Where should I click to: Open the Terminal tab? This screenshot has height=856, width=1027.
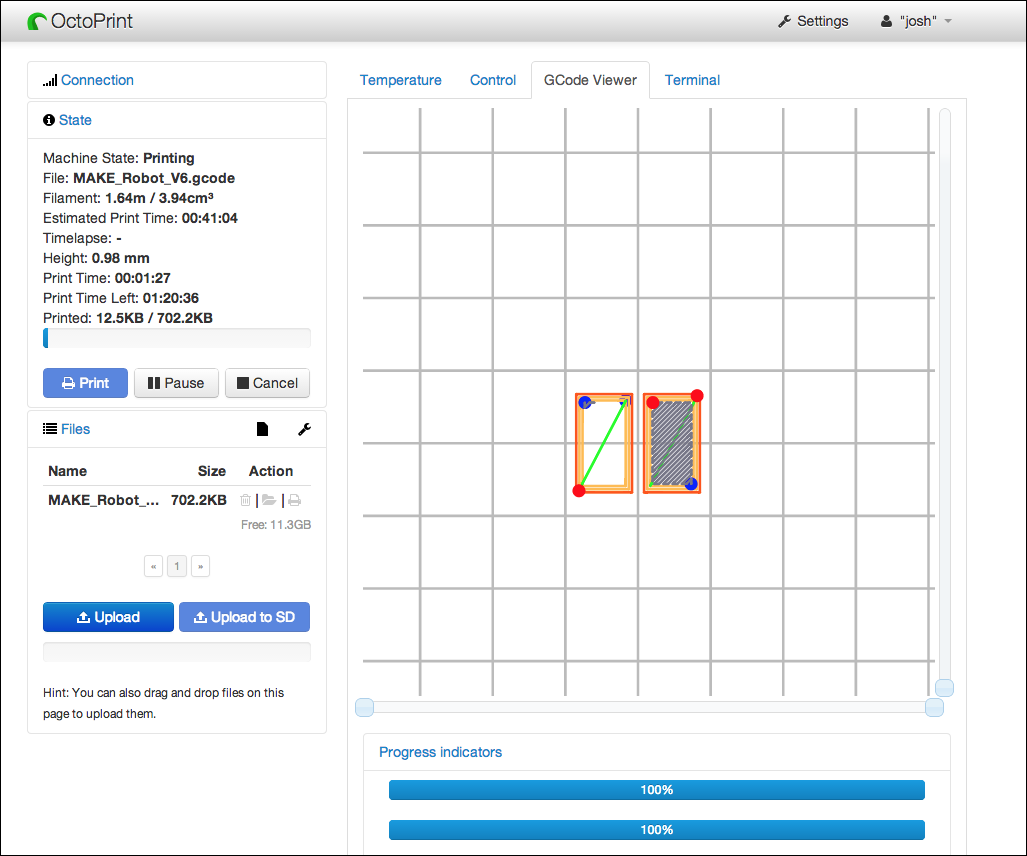point(692,80)
